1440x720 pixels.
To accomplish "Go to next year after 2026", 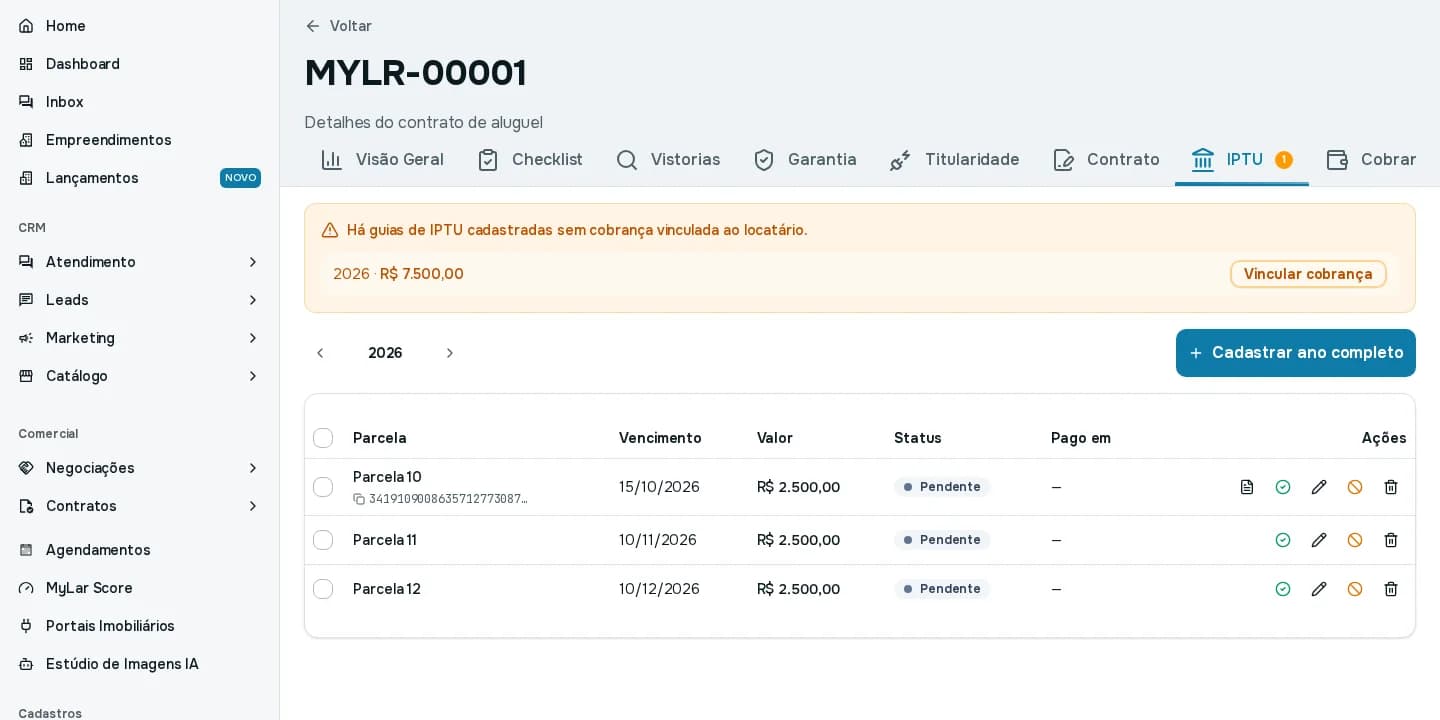I will (450, 353).
